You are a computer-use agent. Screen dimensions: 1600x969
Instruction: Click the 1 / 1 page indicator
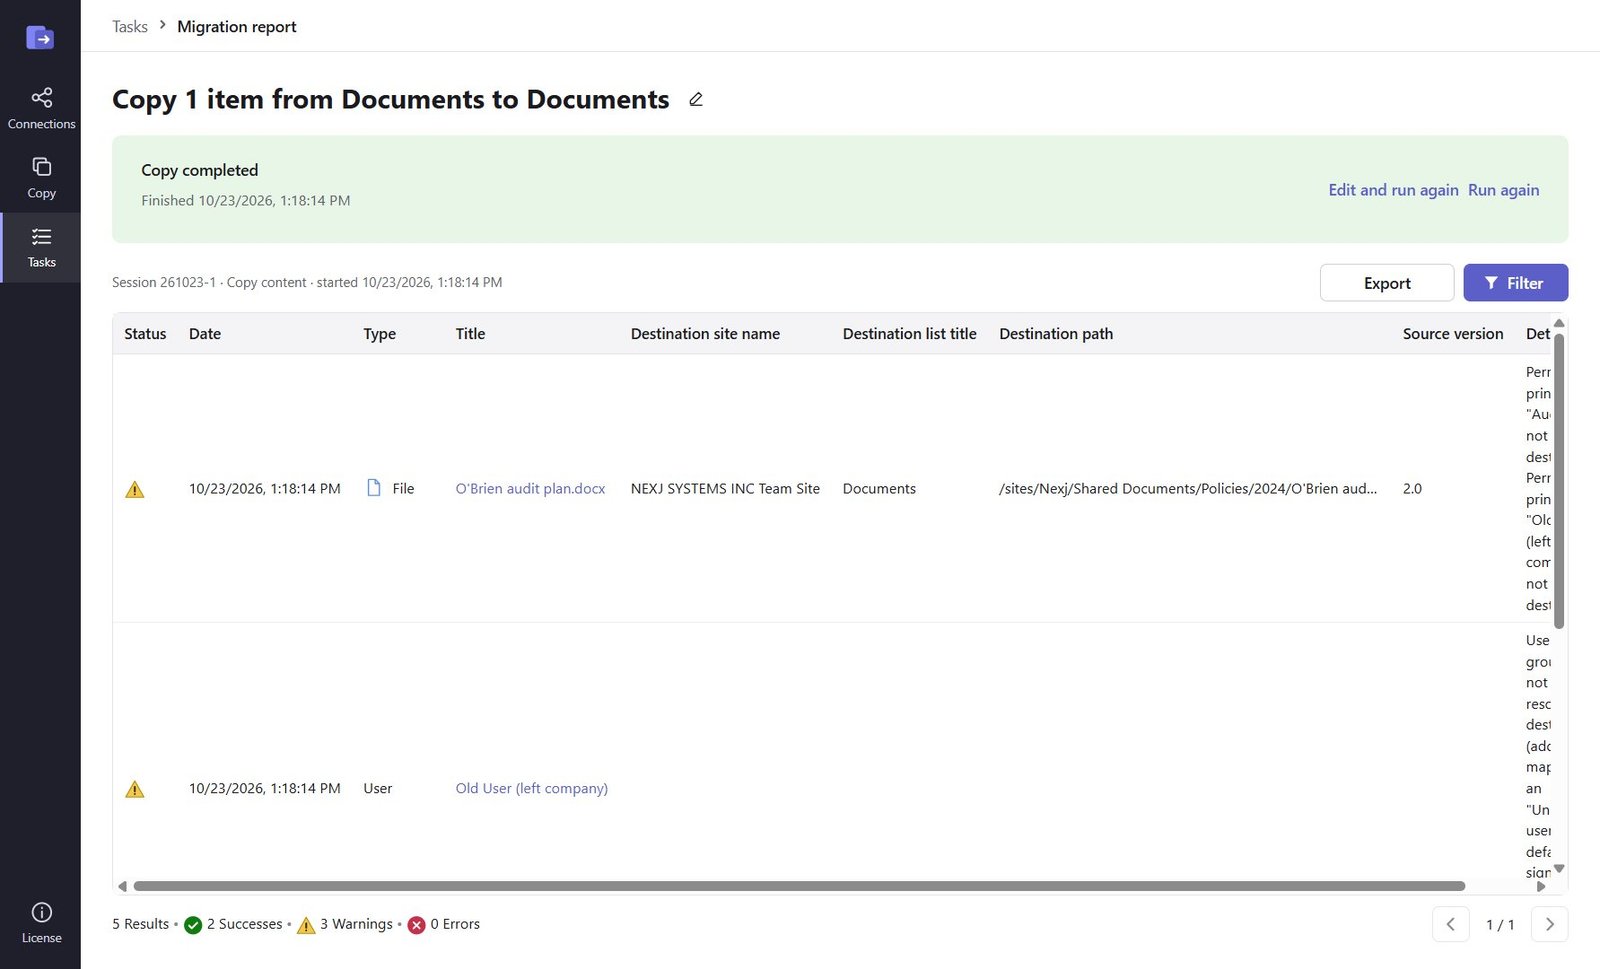click(1500, 925)
